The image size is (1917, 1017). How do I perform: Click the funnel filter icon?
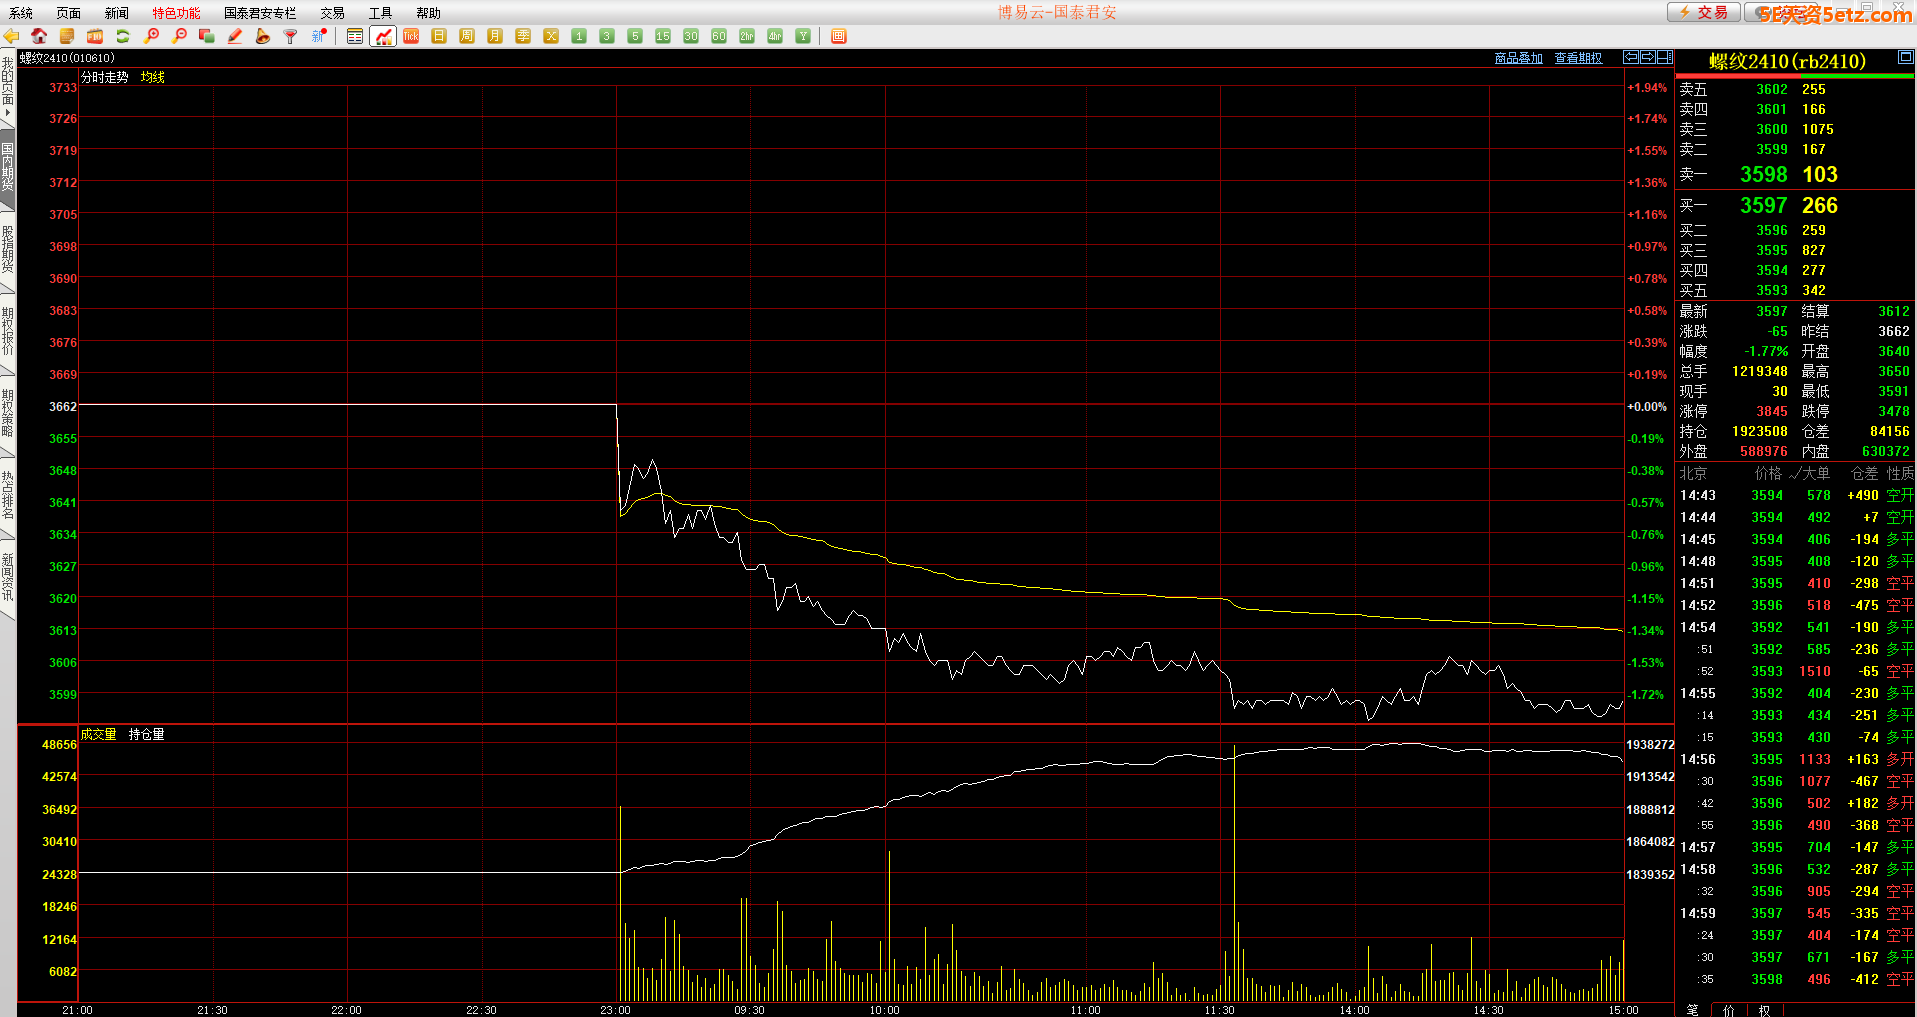point(291,36)
